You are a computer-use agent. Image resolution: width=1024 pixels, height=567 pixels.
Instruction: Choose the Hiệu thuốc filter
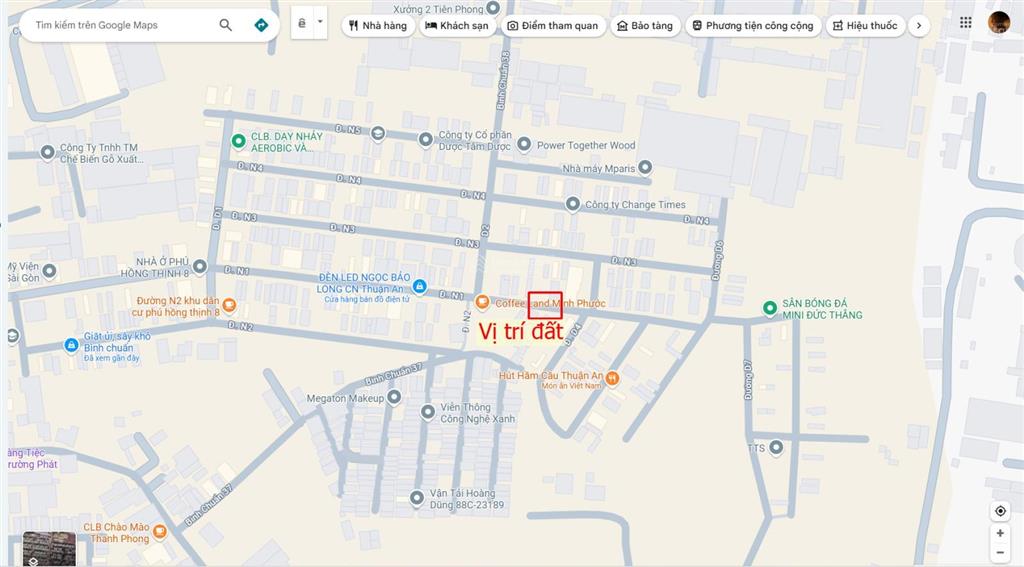tap(865, 25)
